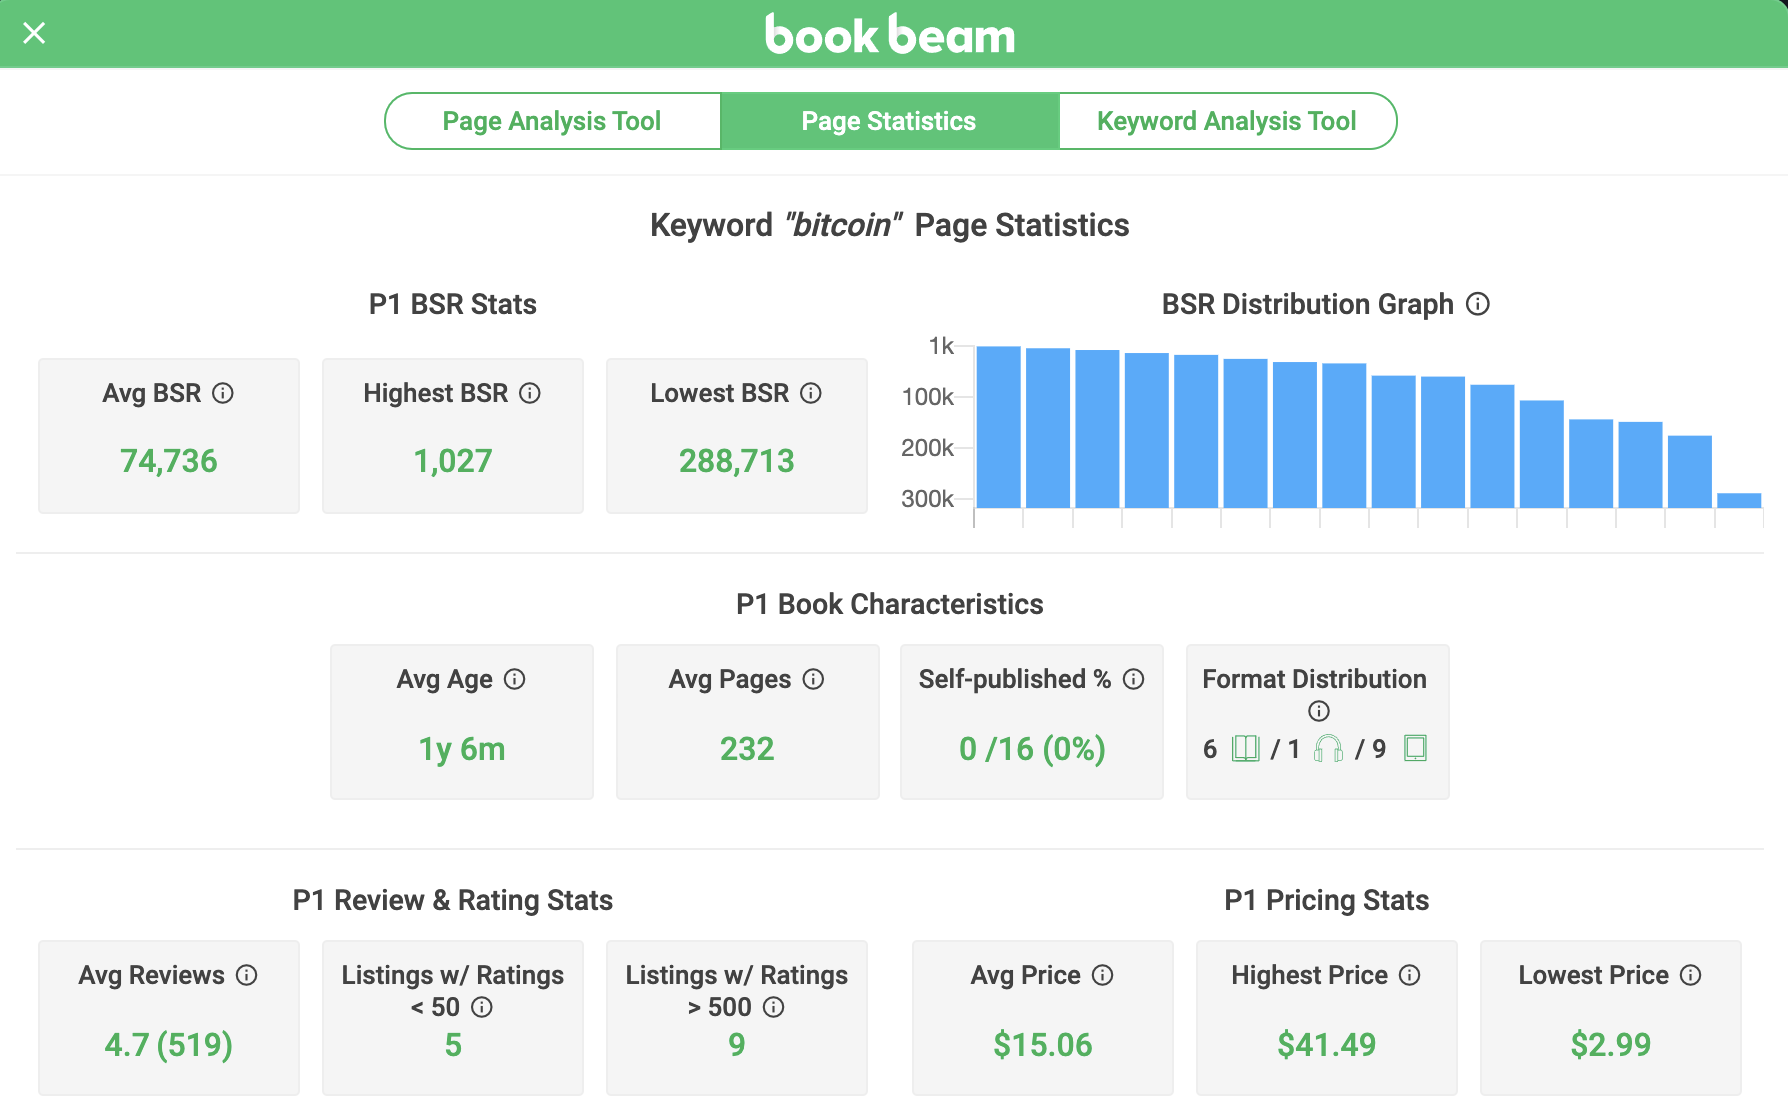Close the statistics panel with the X
This screenshot has width=1788, height=1120.
[35, 33]
